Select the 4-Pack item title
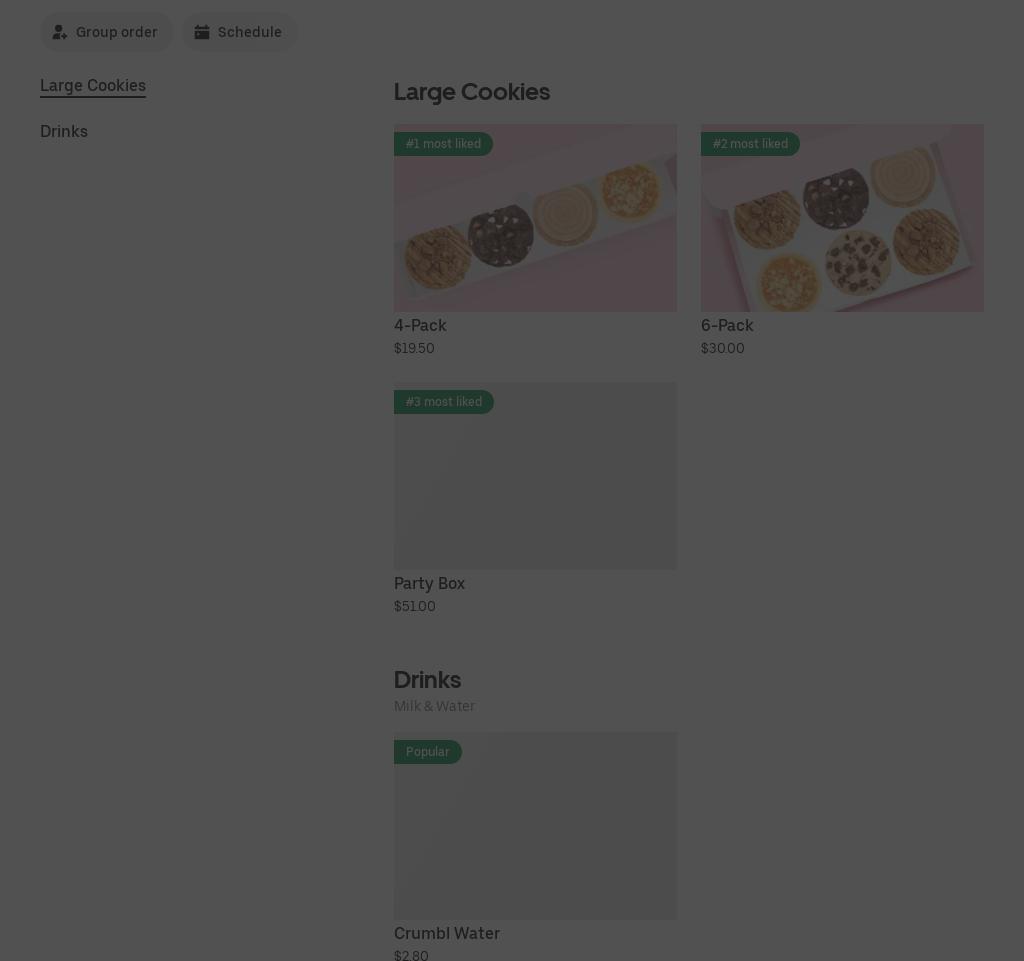The height and width of the screenshot is (961, 1024). (x=420, y=325)
